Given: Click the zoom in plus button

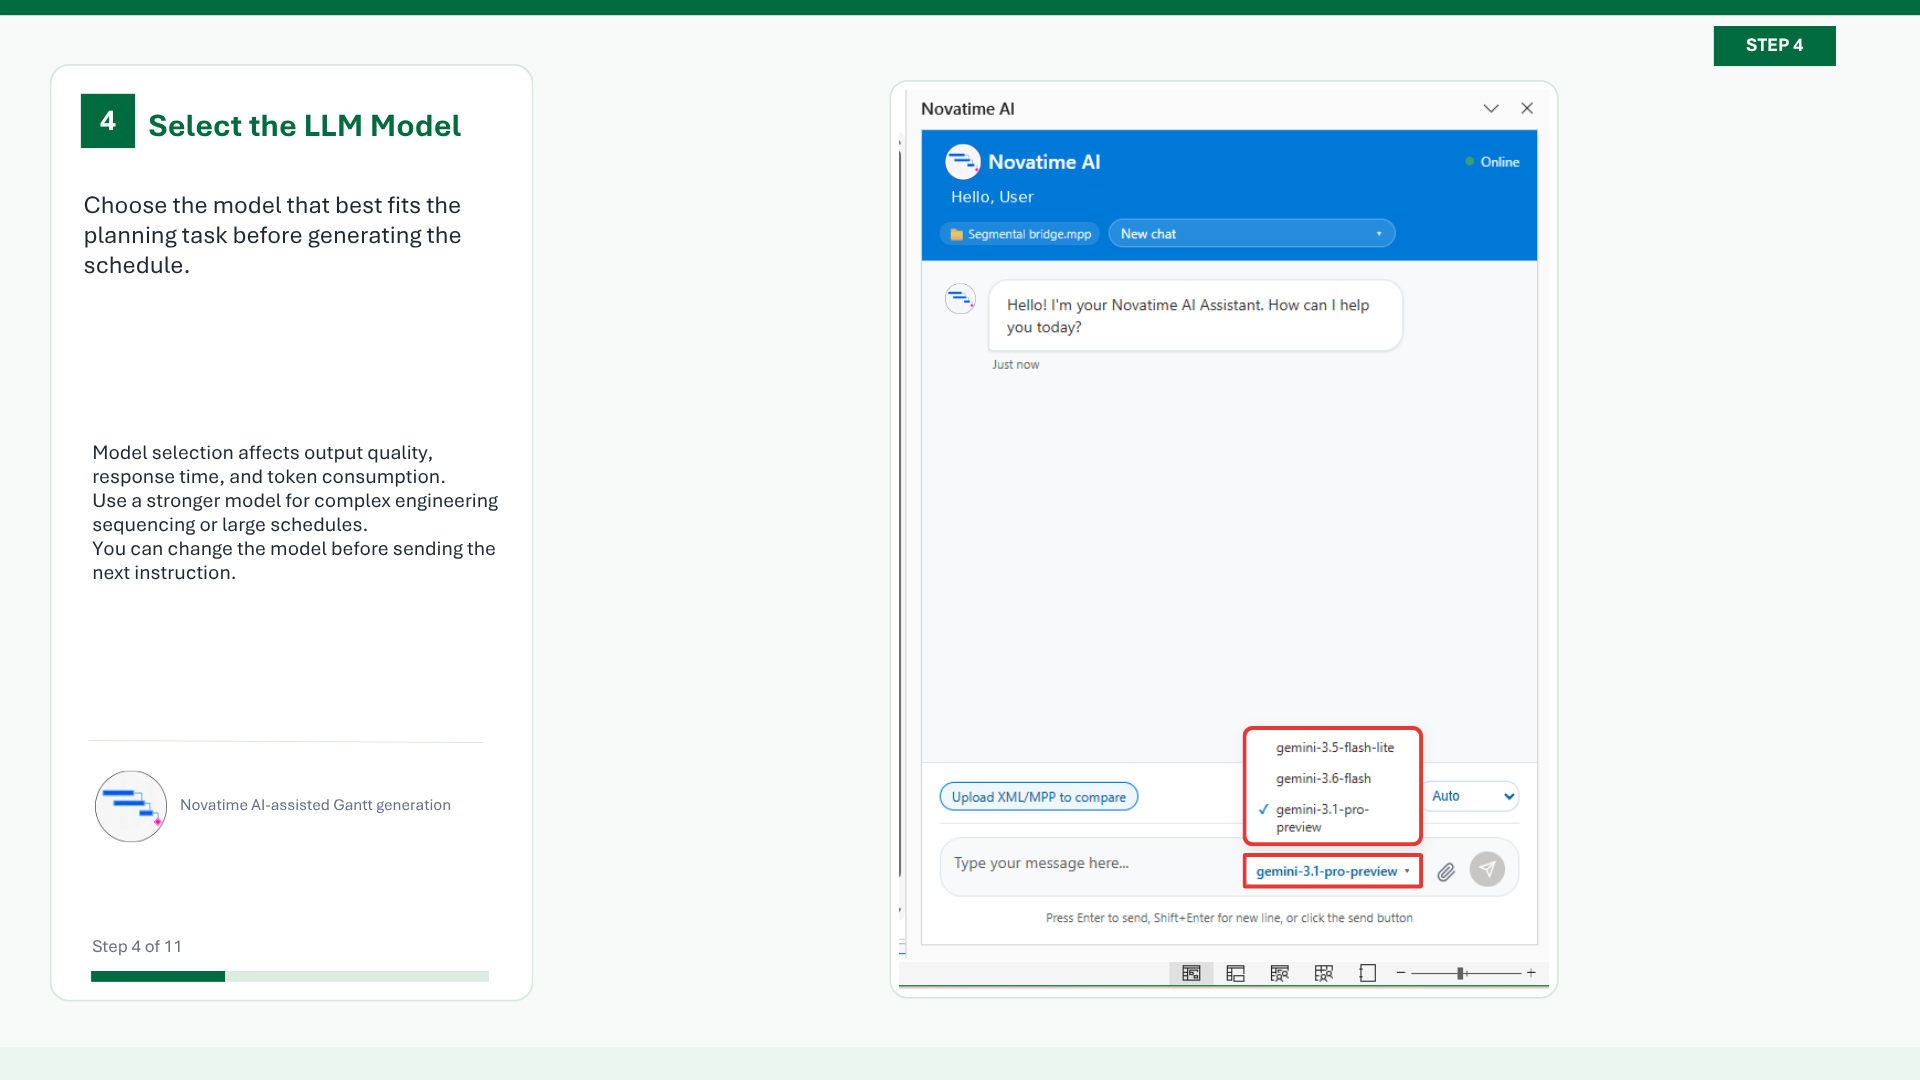Looking at the screenshot, I should click(x=1531, y=973).
